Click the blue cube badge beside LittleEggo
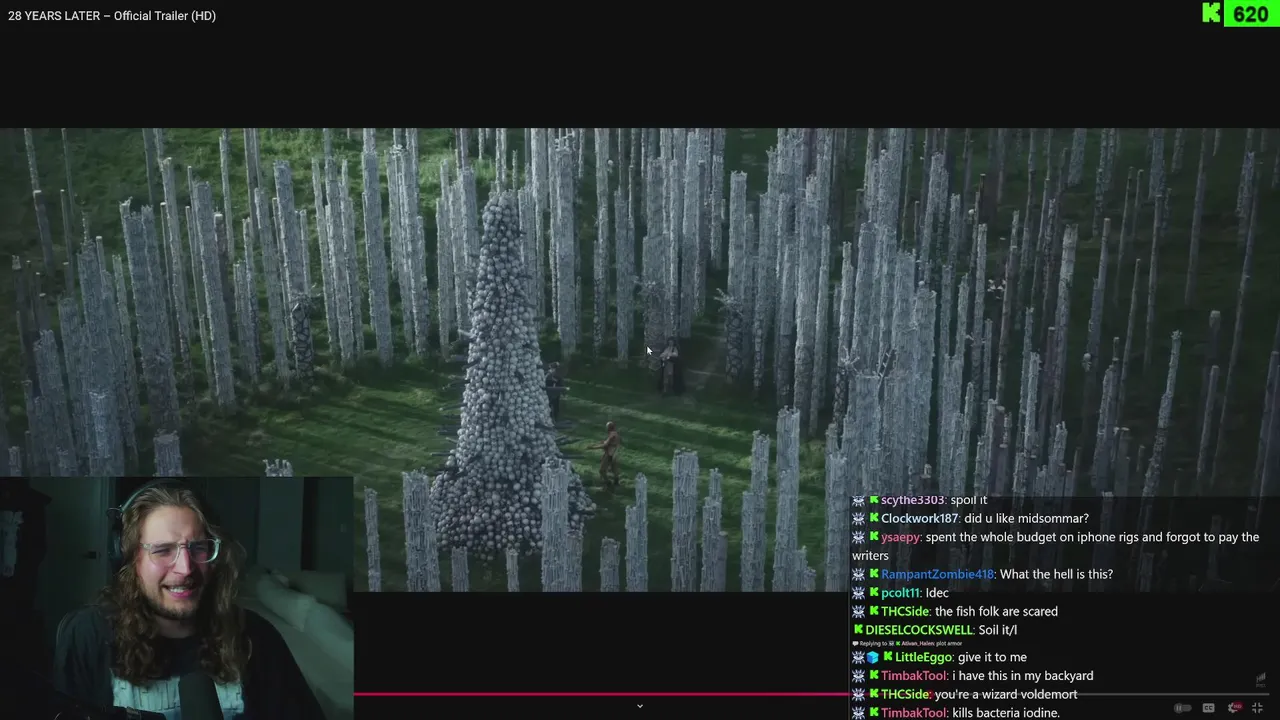Viewport: 1280px width, 720px height. [x=873, y=657]
